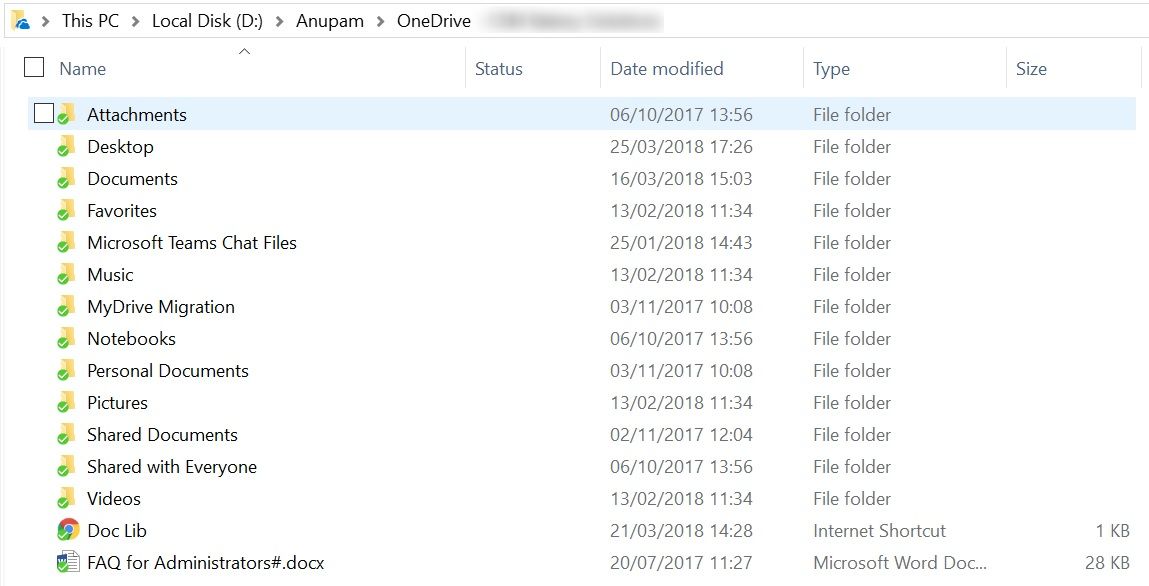The width and height of the screenshot is (1149, 586).
Task: Click the 28 KB size cell
Action: pos(1107,563)
